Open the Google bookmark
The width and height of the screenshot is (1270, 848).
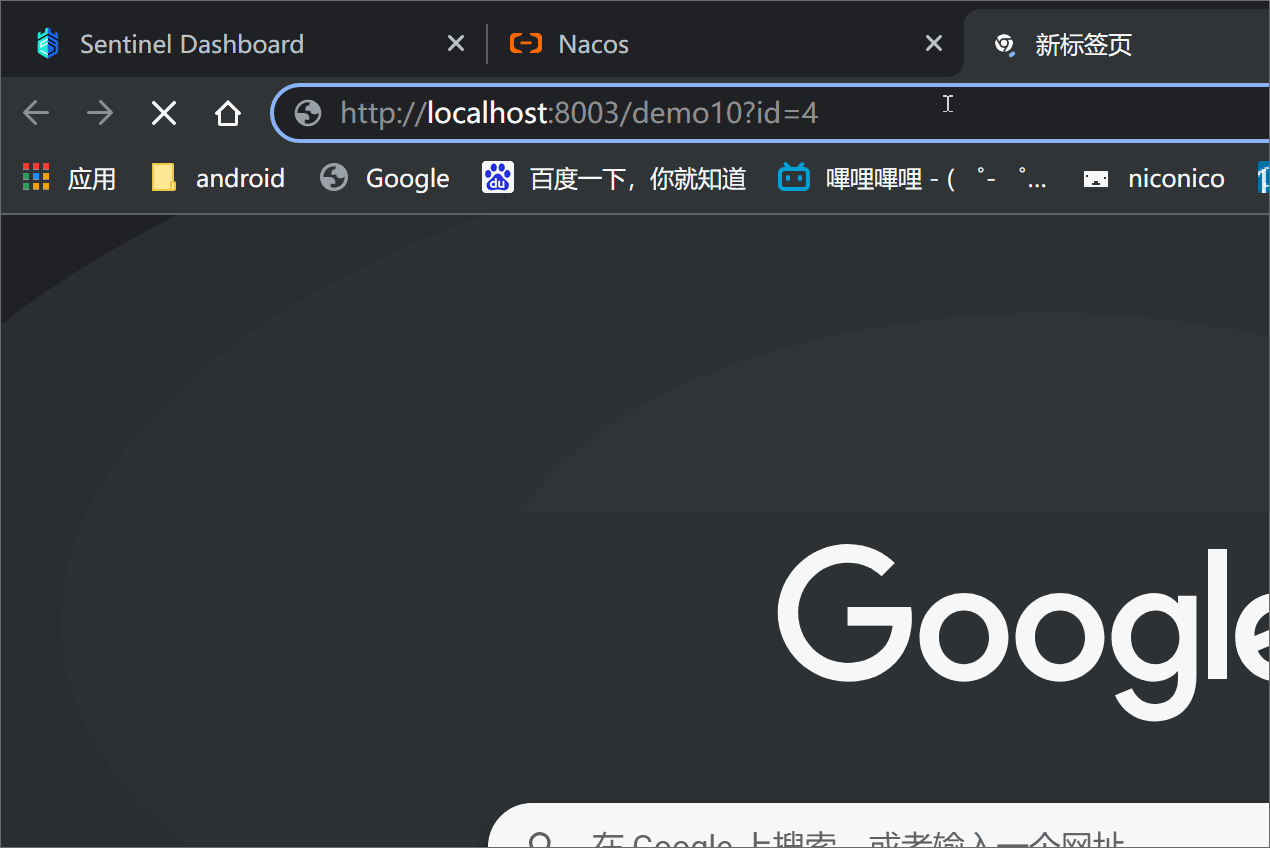click(x=384, y=178)
